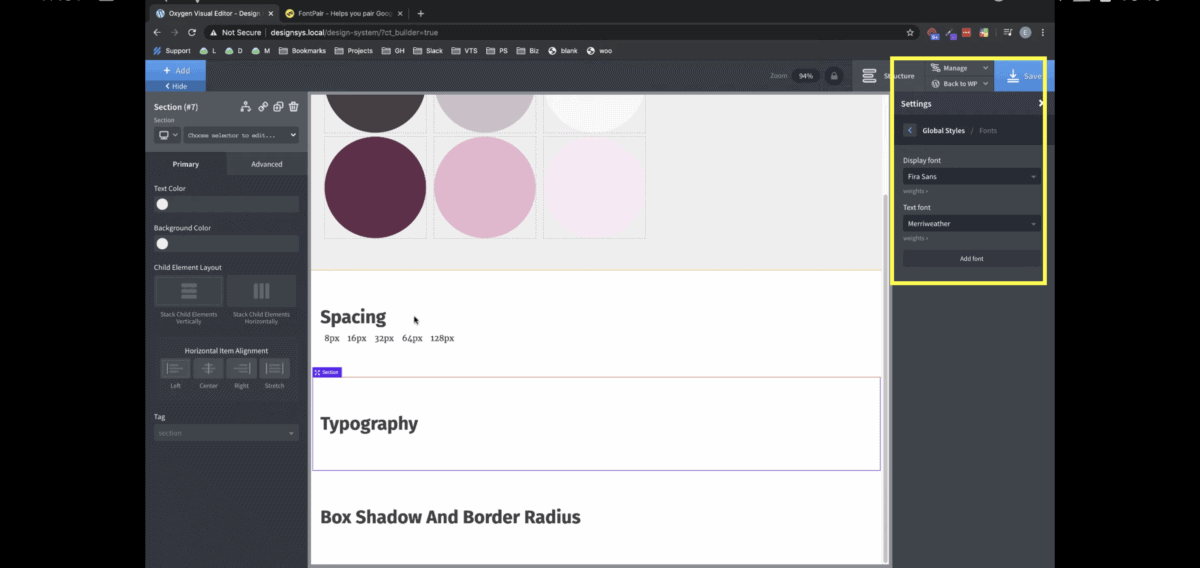
Task: Open the Text font Merriweather dropdown
Action: 970,224
